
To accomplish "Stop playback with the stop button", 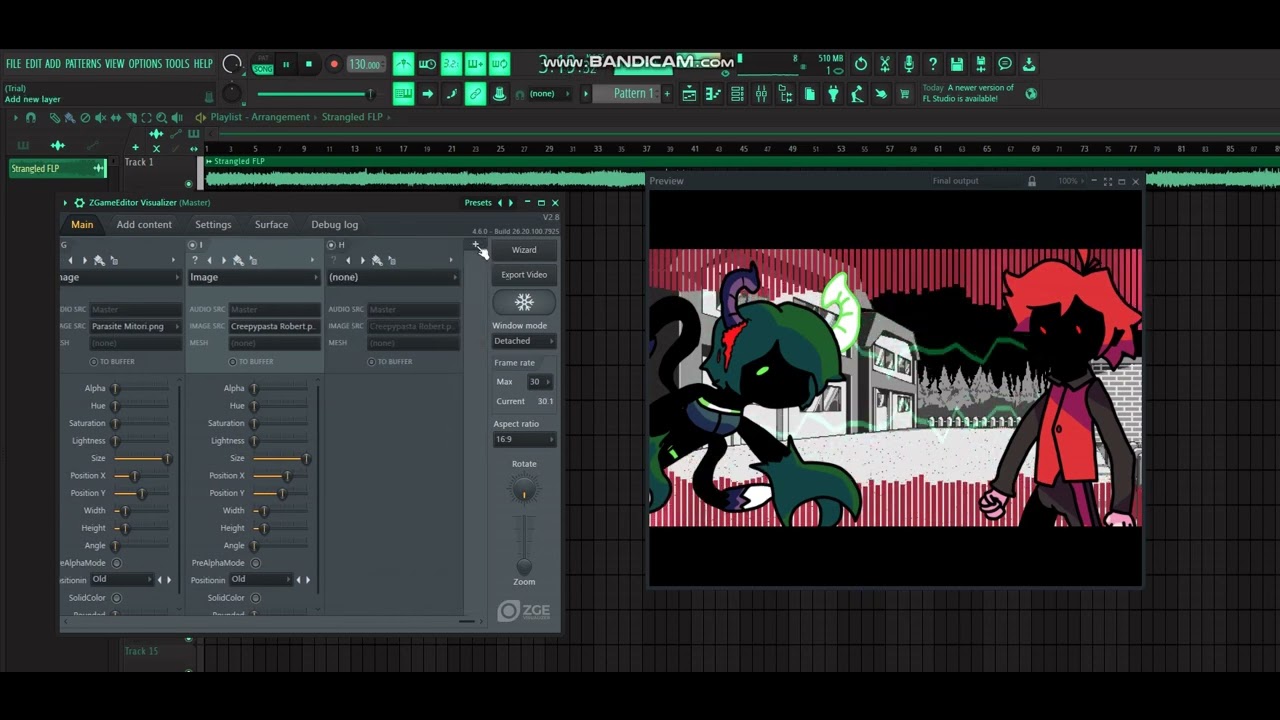I will [x=309, y=64].
